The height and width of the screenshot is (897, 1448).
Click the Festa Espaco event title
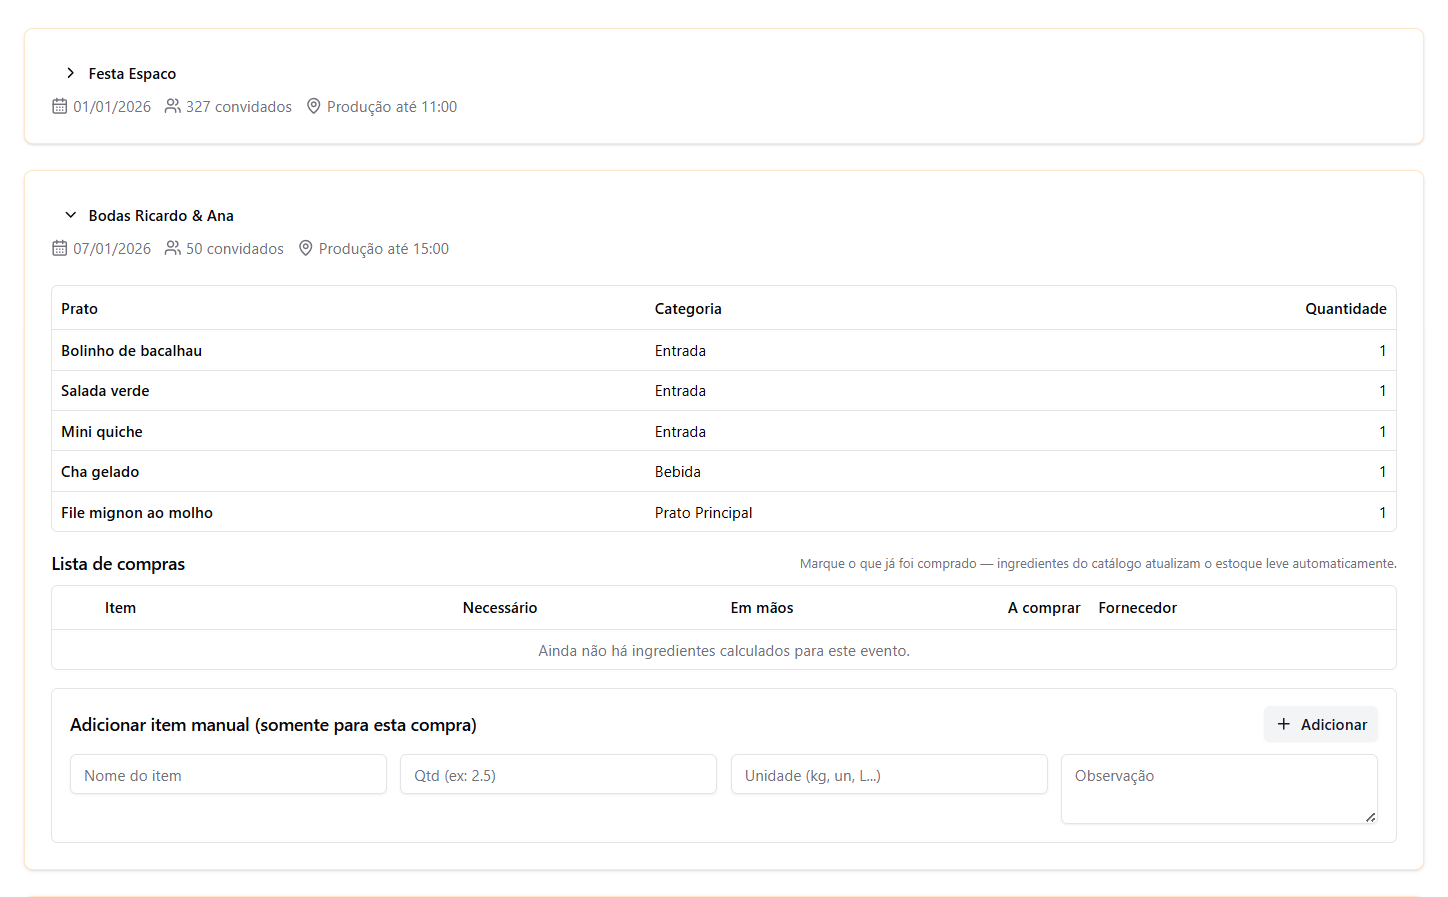132,74
